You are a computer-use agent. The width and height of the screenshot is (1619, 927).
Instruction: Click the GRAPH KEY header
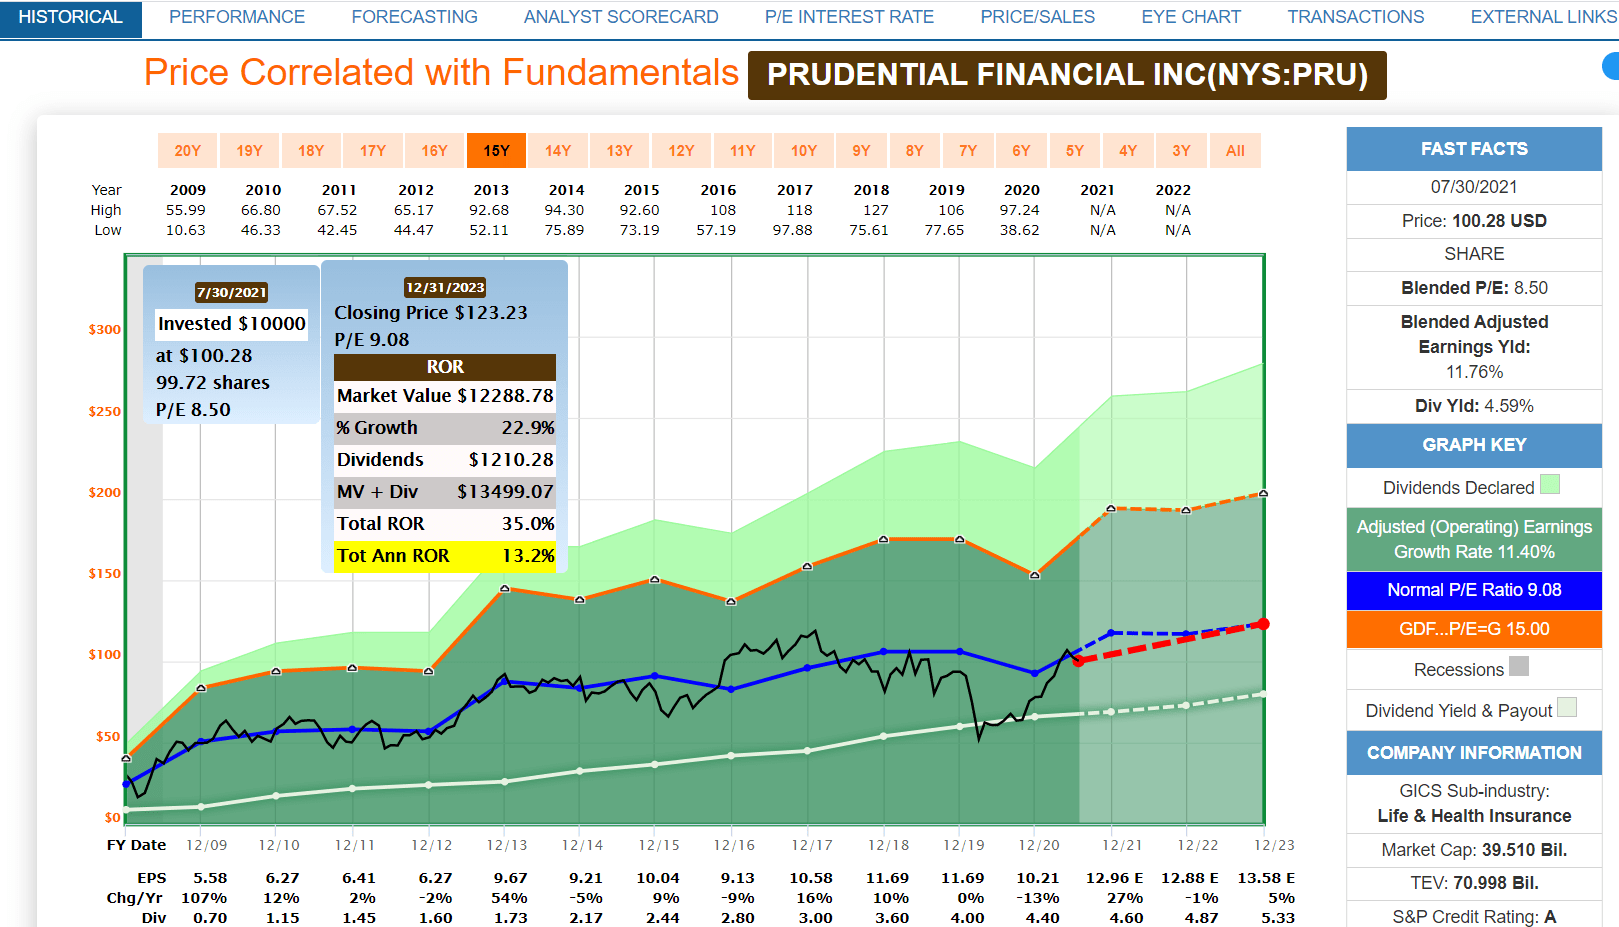click(1474, 445)
